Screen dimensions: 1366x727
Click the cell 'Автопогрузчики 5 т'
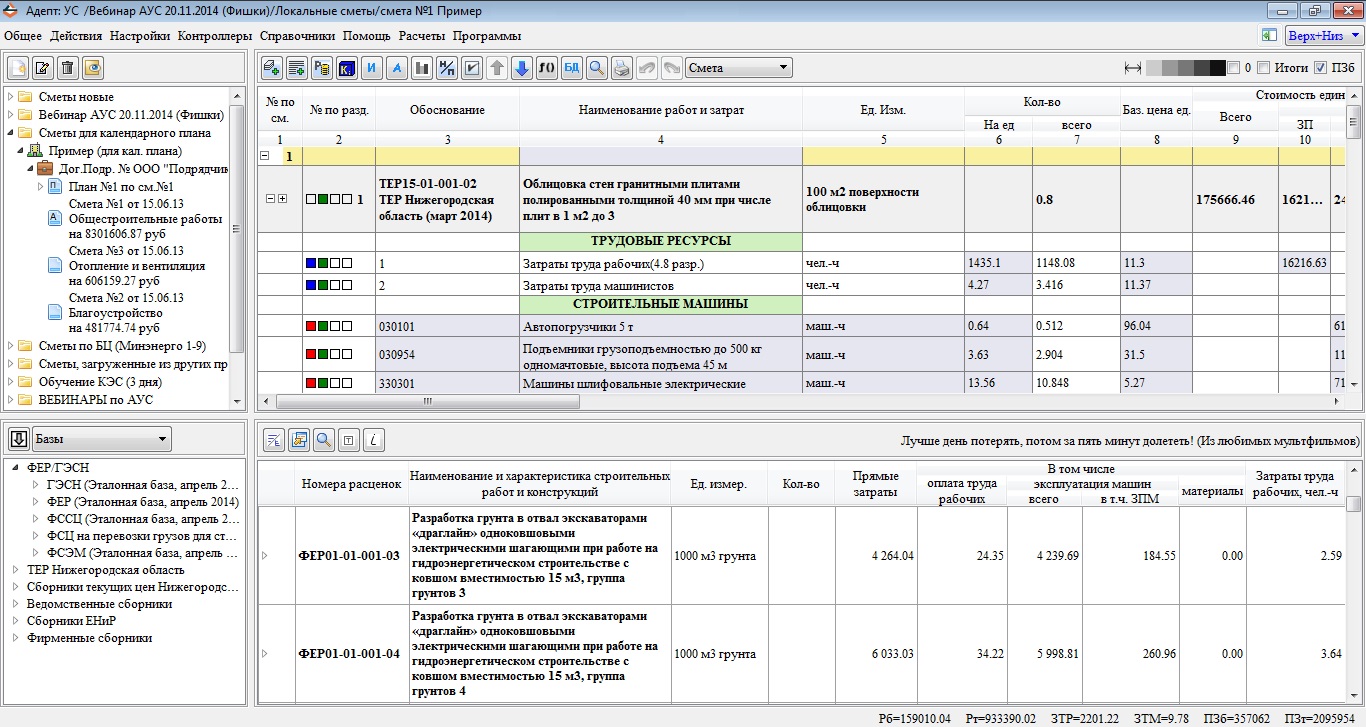(x=660, y=326)
